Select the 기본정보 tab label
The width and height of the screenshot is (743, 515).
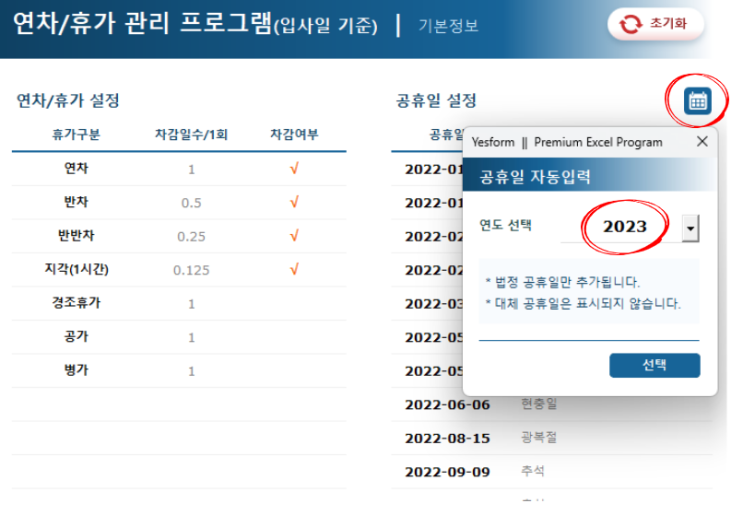(x=448, y=25)
